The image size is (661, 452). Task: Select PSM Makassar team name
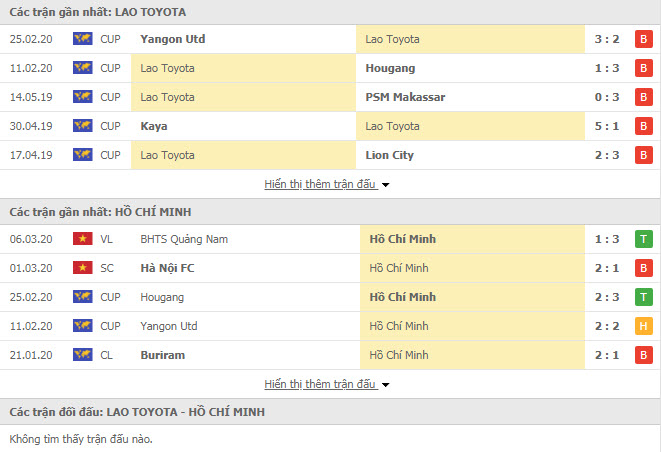click(405, 97)
